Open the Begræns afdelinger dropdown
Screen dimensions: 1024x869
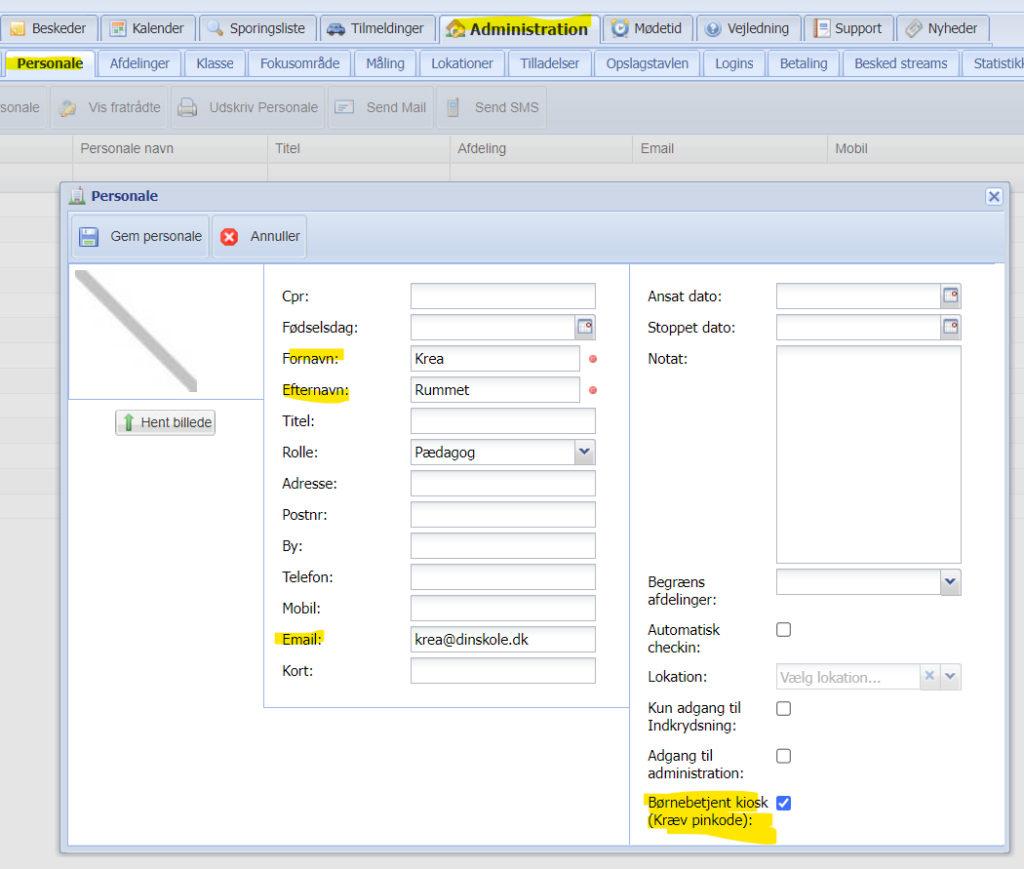tap(951, 581)
